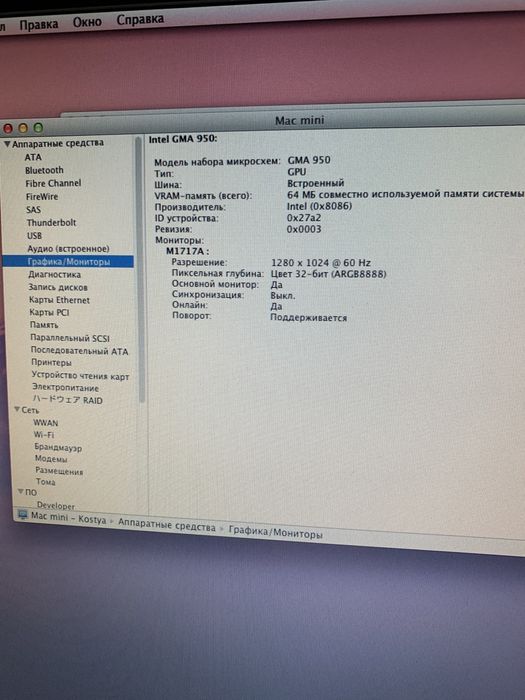Click the 64 МБ VRAM value
The image size is (525, 700).
[405, 194]
